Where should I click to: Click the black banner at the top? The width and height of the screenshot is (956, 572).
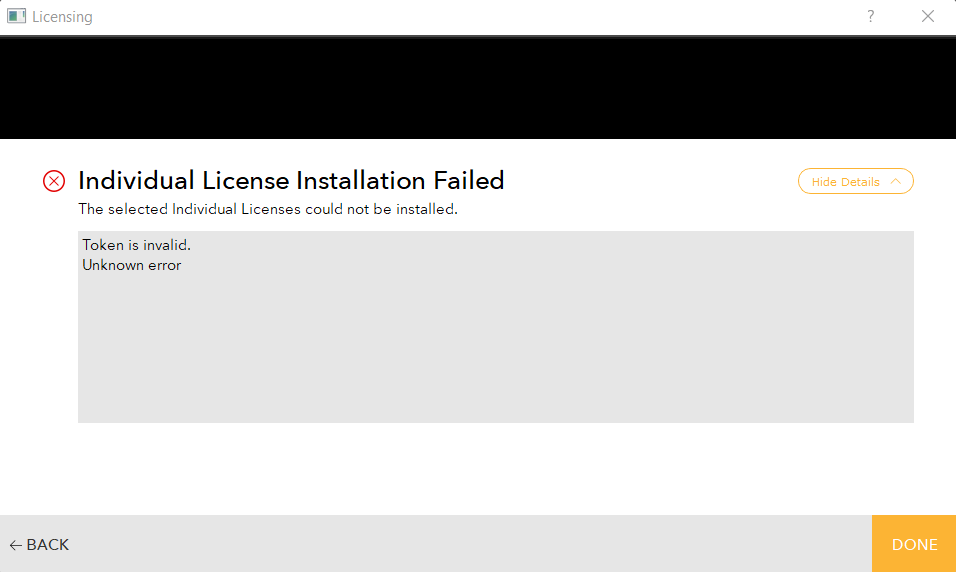point(478,88)
